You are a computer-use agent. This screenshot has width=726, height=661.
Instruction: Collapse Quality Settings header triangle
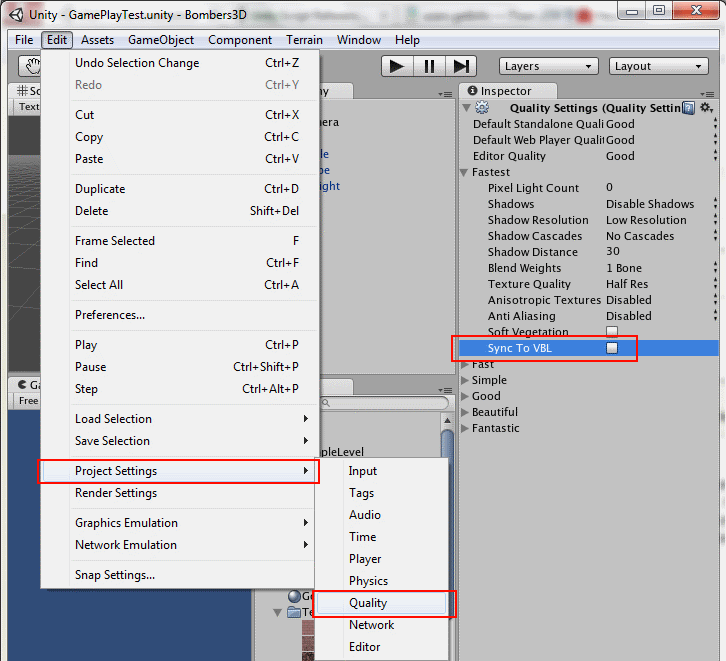point(467,108)
